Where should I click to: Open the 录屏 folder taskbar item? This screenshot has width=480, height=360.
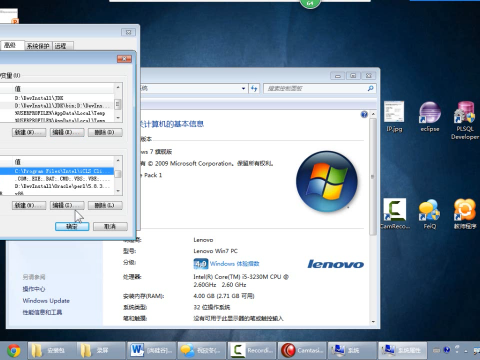tap(101, 350)
